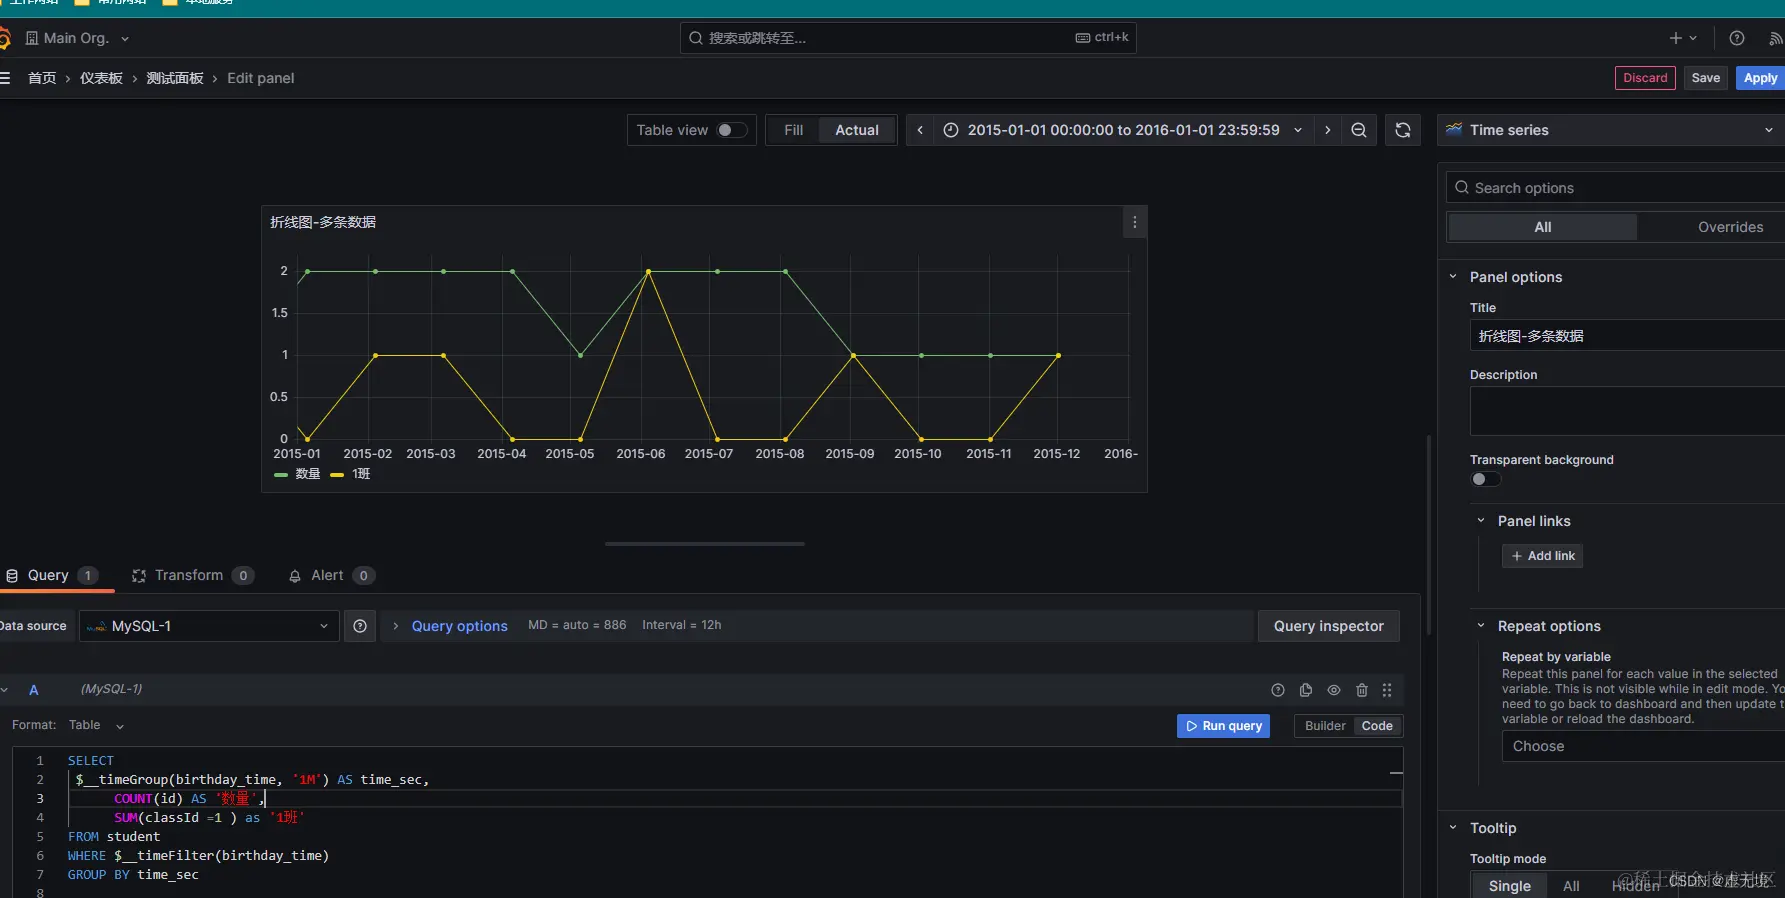Open the time range picker dropdown
1785x898 pixels.
[x=1123, y=130]
